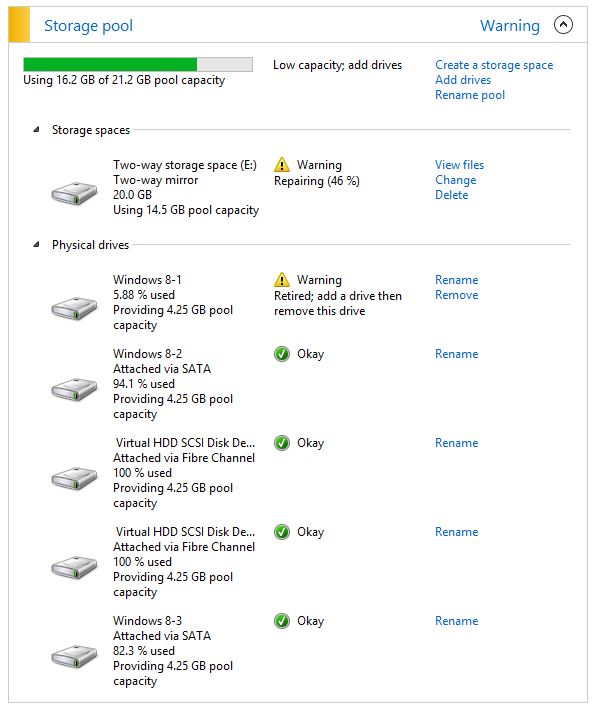599x714 pixels.
Task: Click the Windows 8-3 drive icon
Action: point(74,656)
